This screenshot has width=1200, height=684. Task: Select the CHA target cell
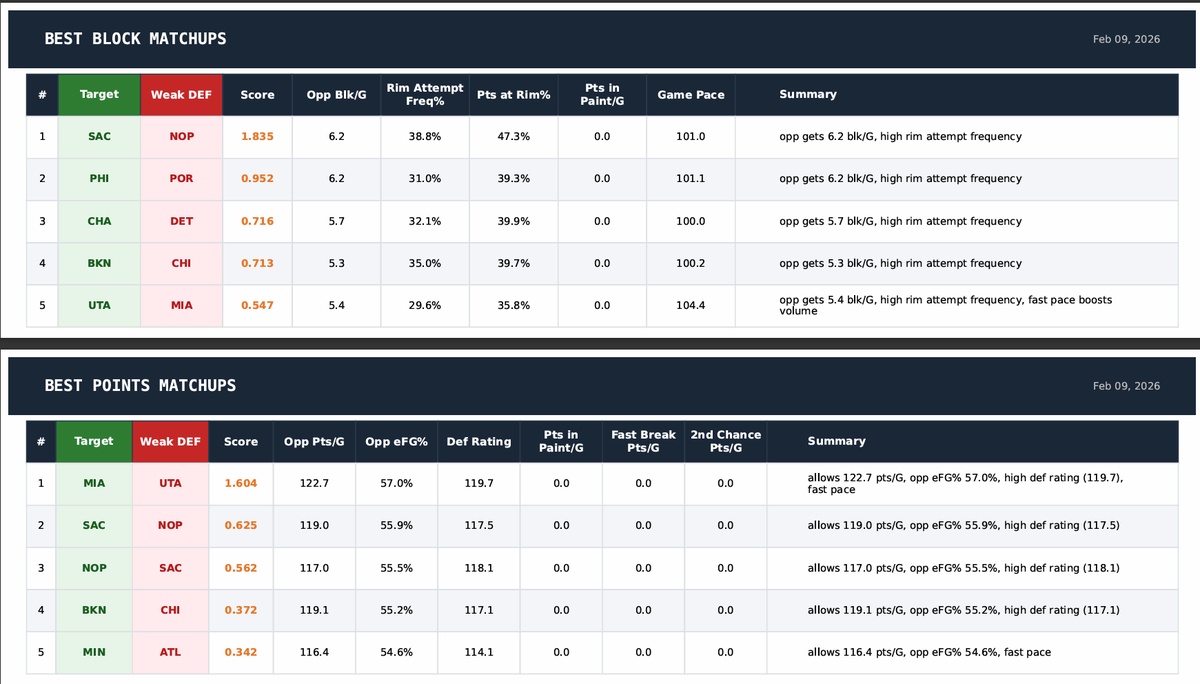(99, 221)
